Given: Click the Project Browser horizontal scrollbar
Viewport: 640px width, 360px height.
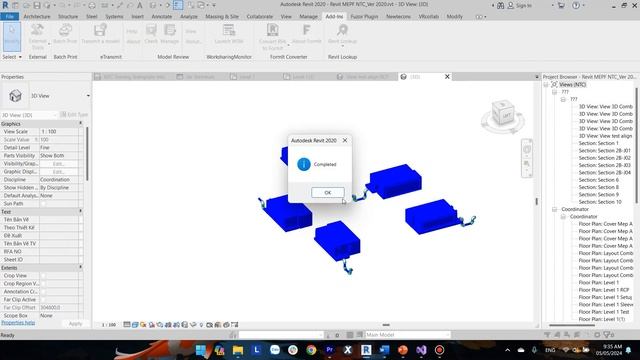Looking at the screenshot, I should pyautogui.click(x=572, y=325).
